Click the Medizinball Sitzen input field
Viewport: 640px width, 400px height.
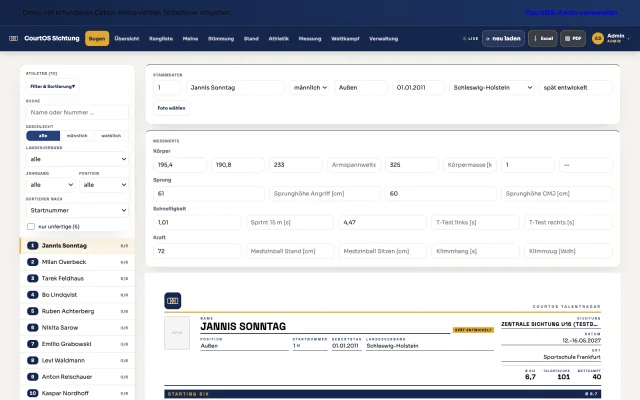(x=382, y=251)
